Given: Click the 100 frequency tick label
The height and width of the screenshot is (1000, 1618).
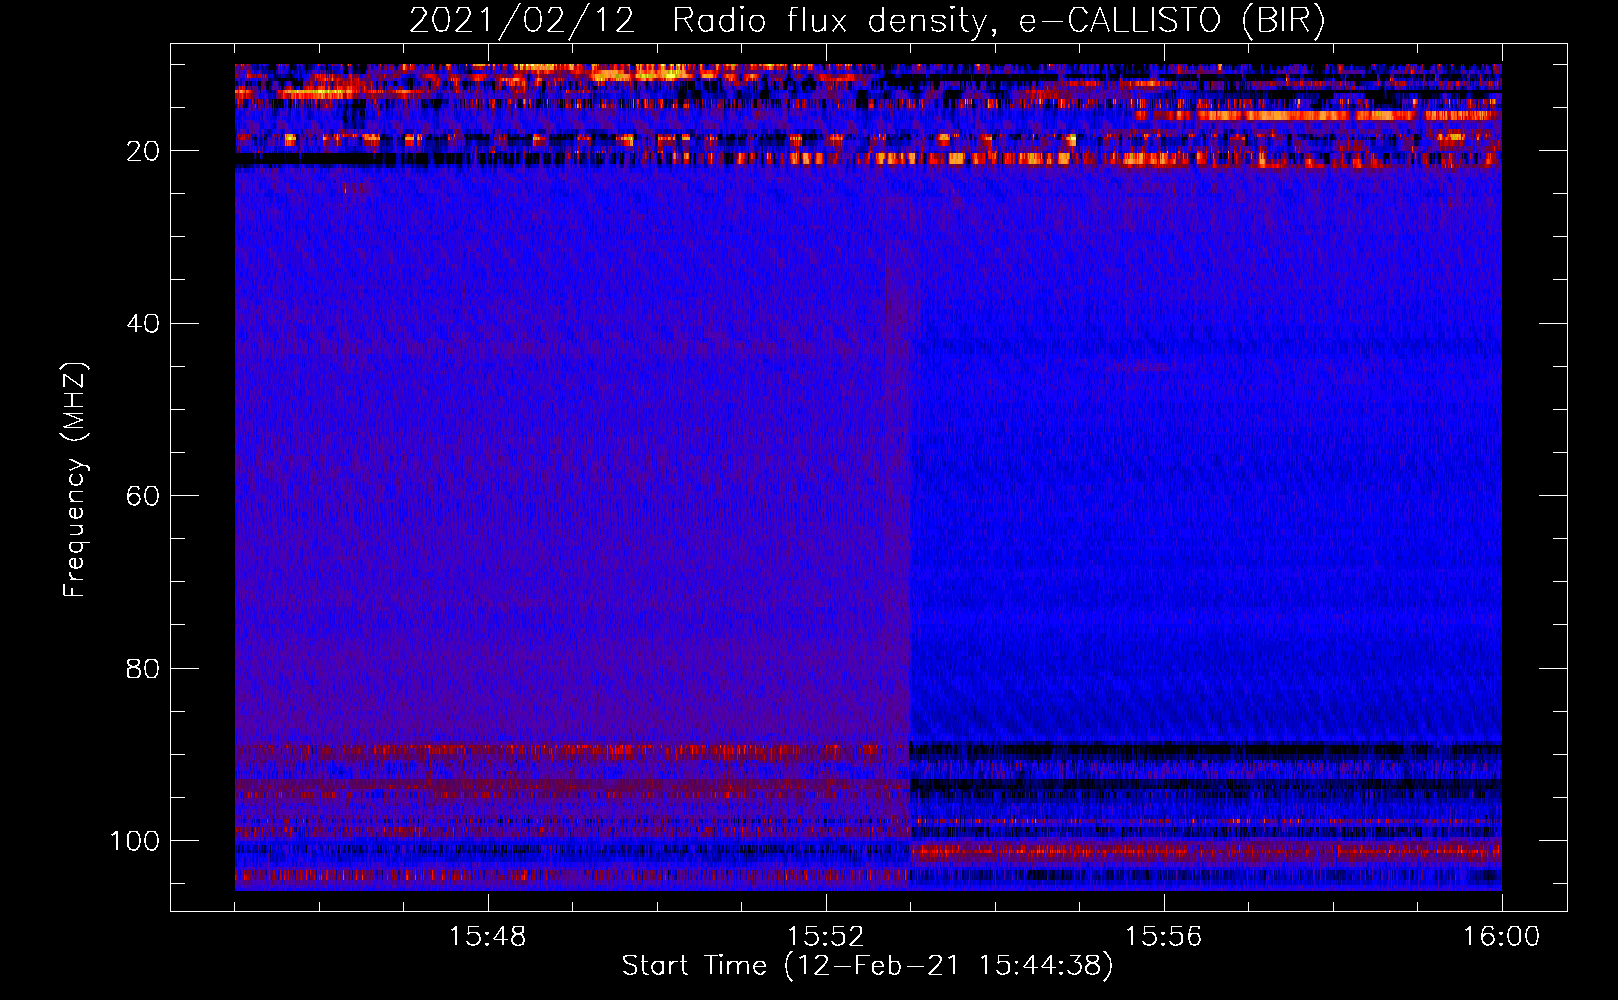Looking at the screenshot, I should [135, 840].
